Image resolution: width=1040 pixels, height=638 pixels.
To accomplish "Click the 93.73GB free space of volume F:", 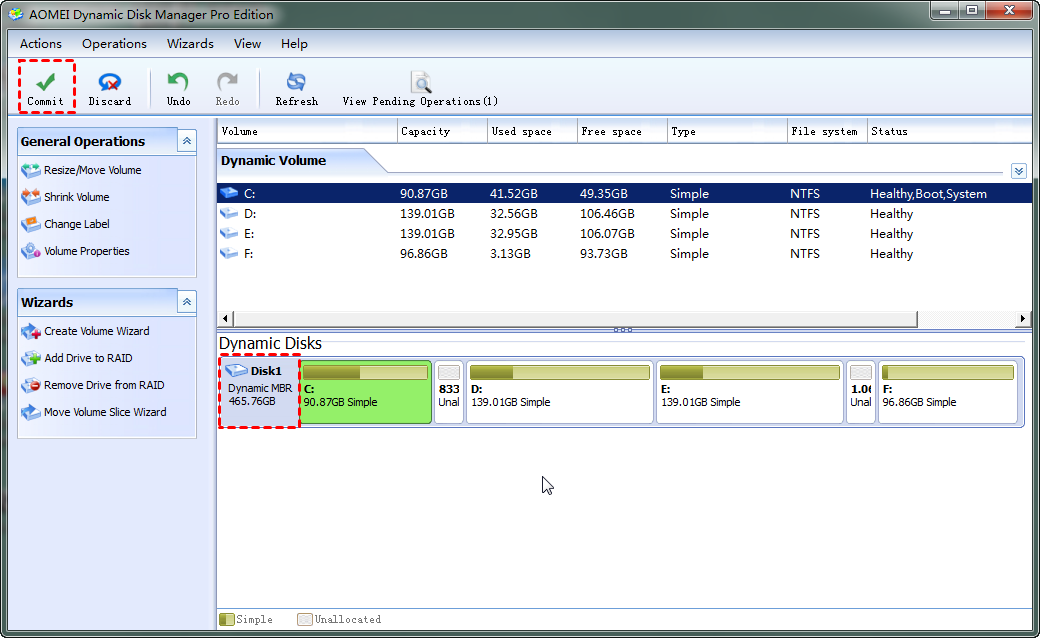I will click(604, 253).
